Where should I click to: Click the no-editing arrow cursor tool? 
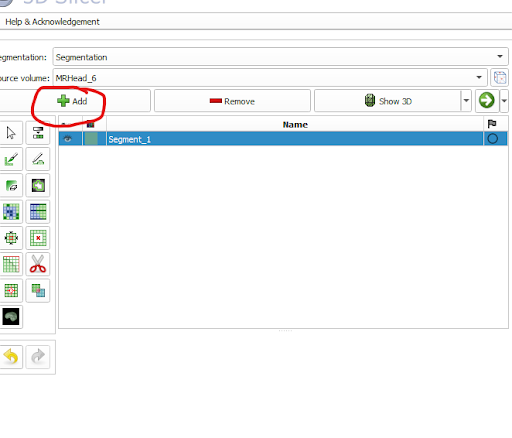11,133
